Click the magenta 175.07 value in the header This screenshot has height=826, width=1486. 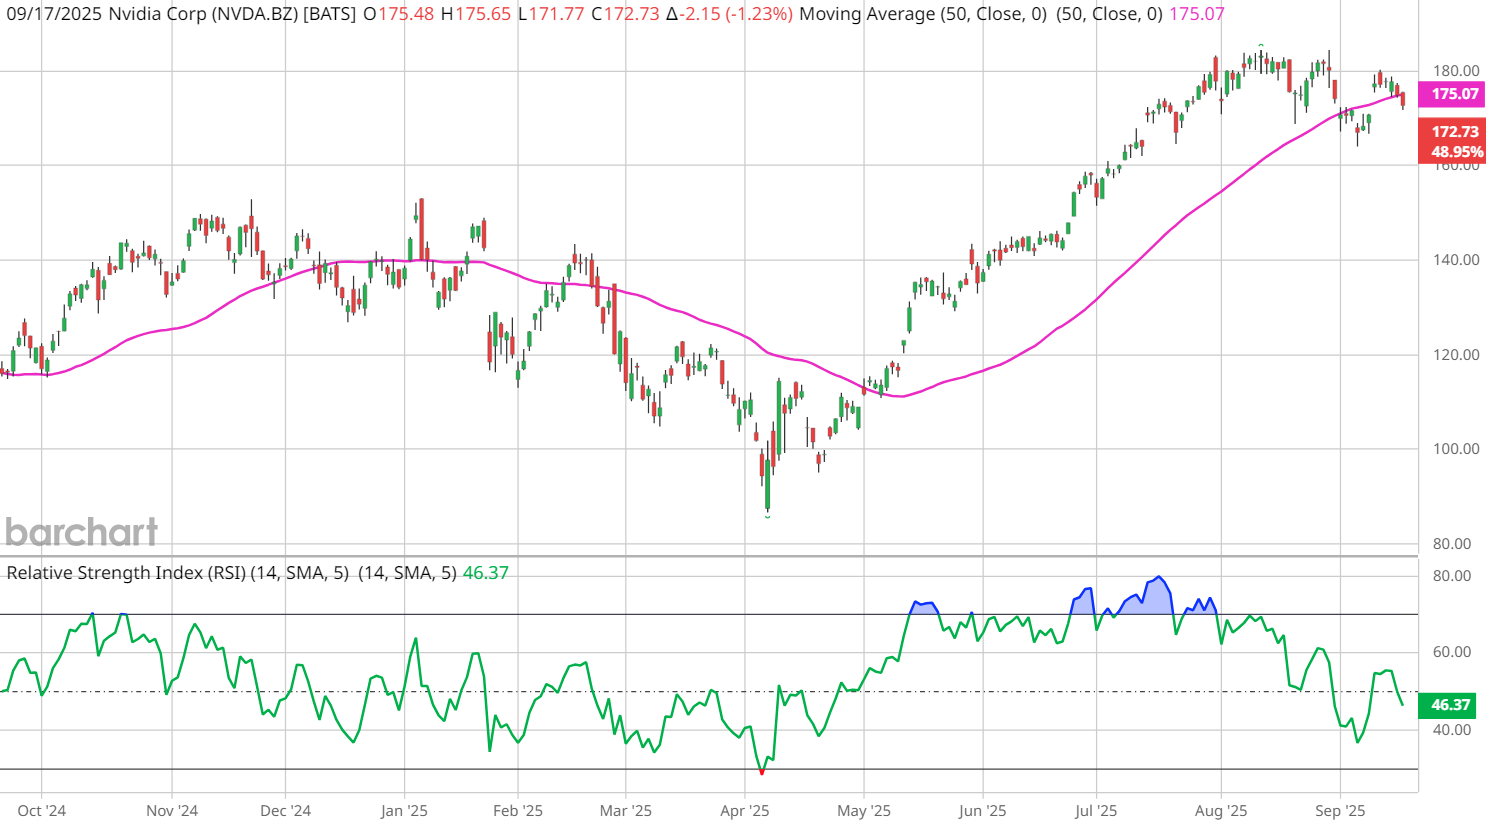click(1196, 14)
